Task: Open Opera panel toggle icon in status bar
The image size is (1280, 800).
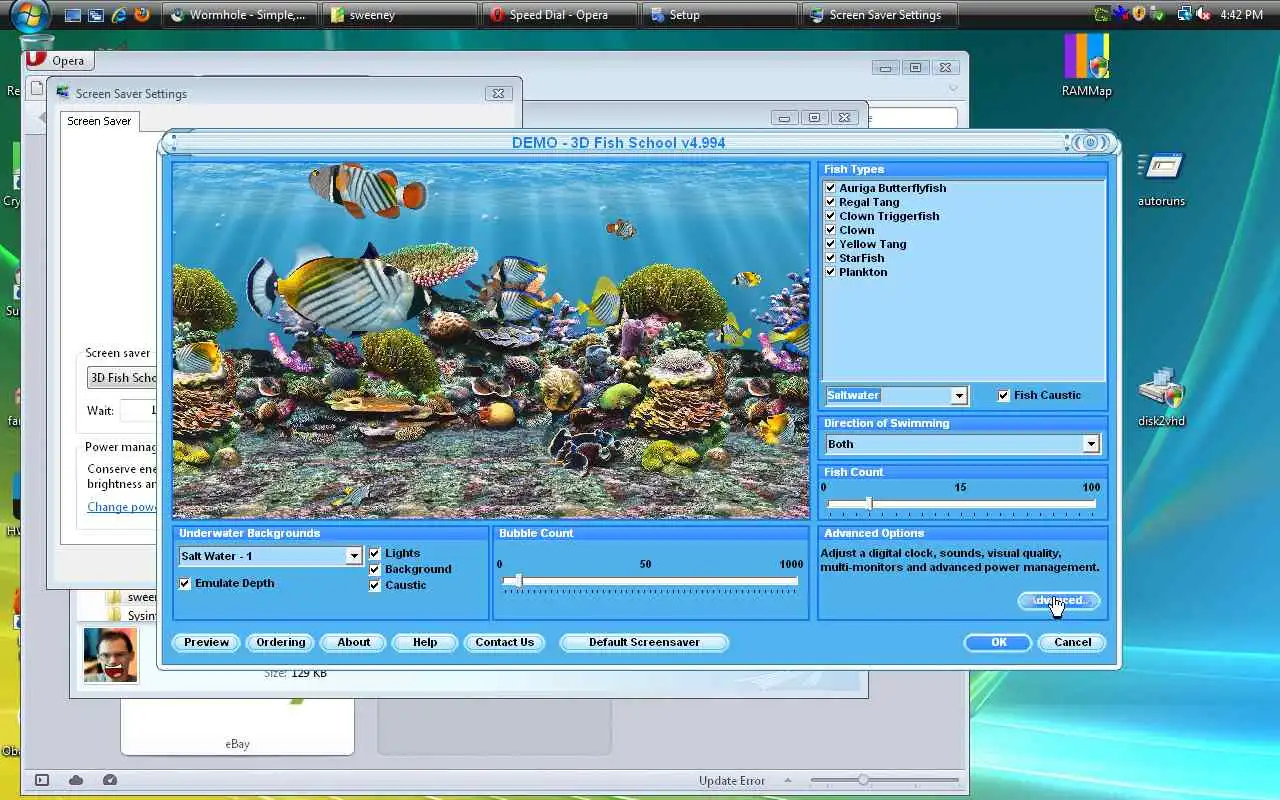Action: [x=42, y=780]
